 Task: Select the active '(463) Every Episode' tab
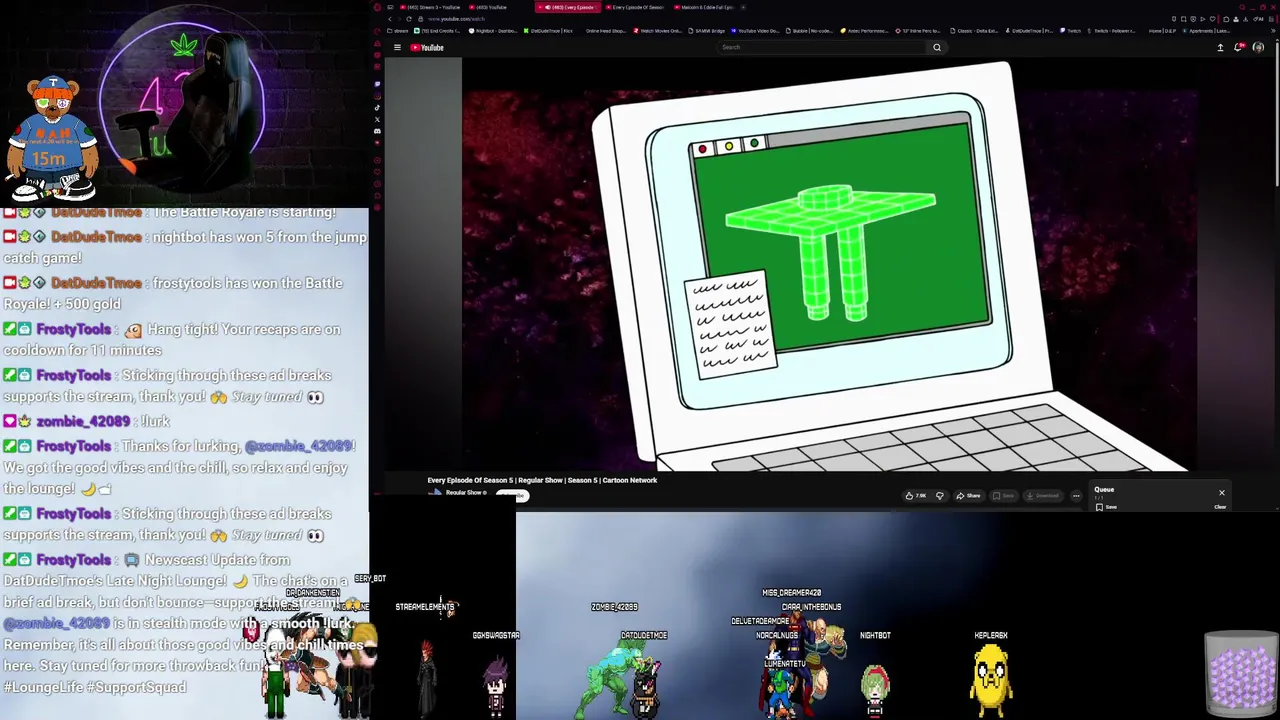pyautogui.click(x=568, y=7)
